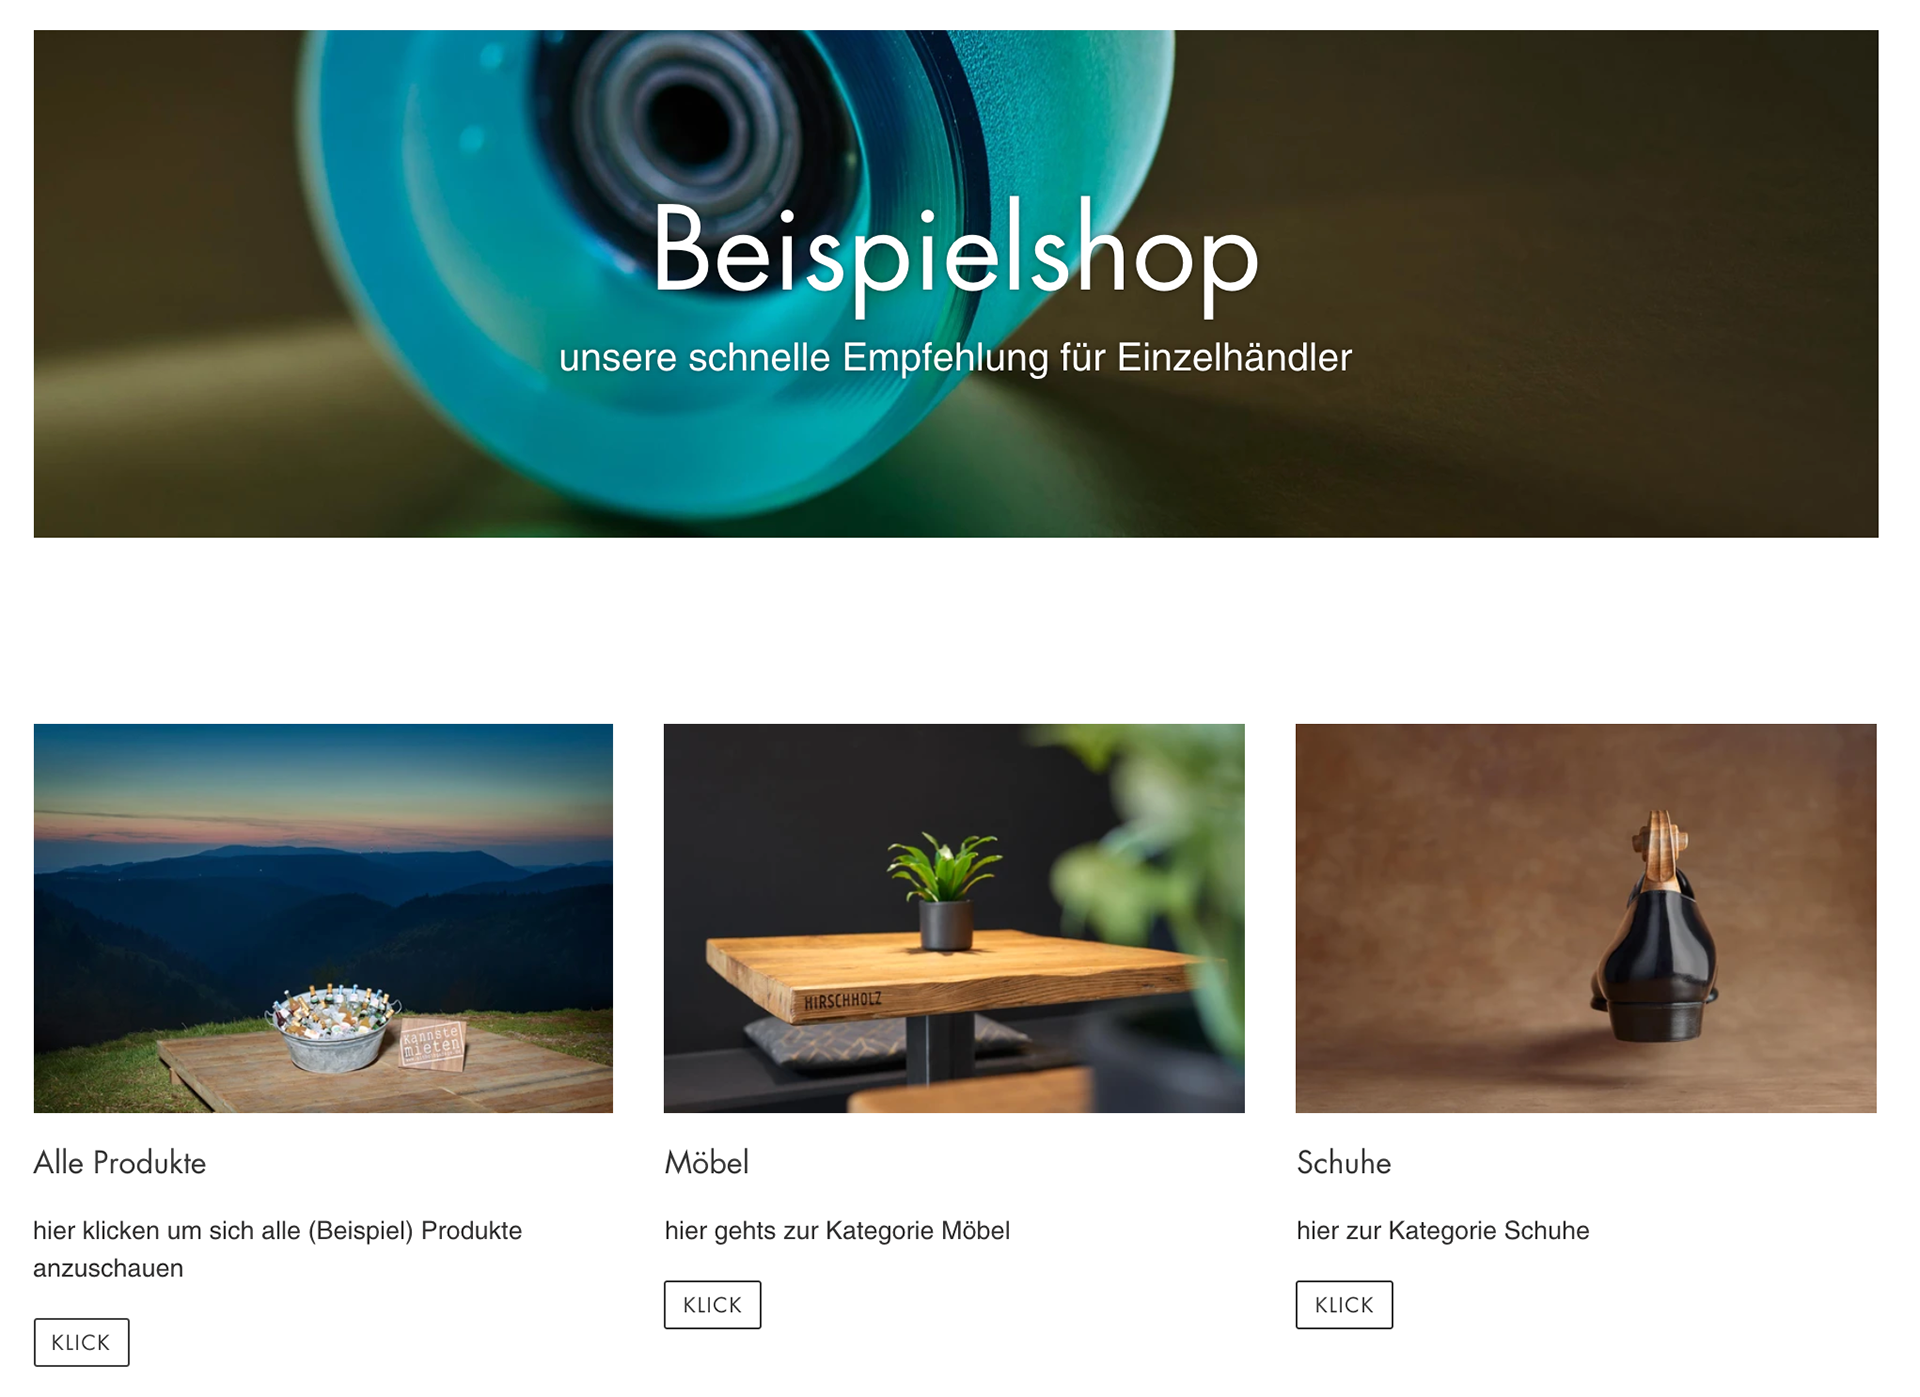
Task: Click the black leather shoe image
Action: click(1654, 930)
